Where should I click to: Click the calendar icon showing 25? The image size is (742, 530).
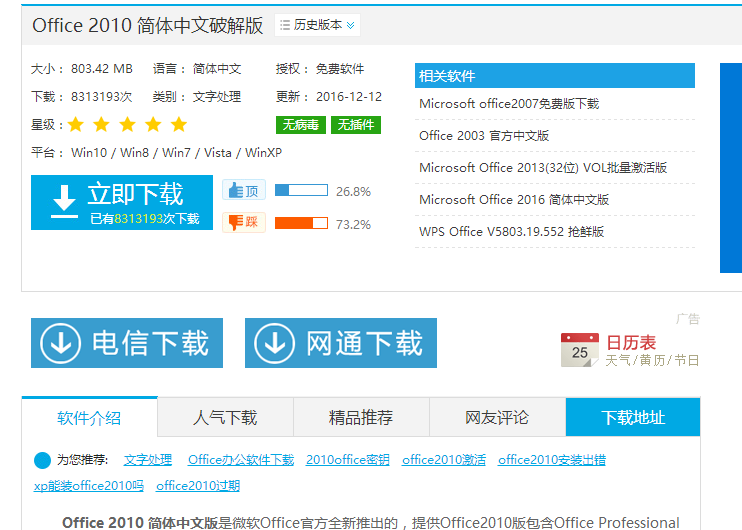pos(580,350)
